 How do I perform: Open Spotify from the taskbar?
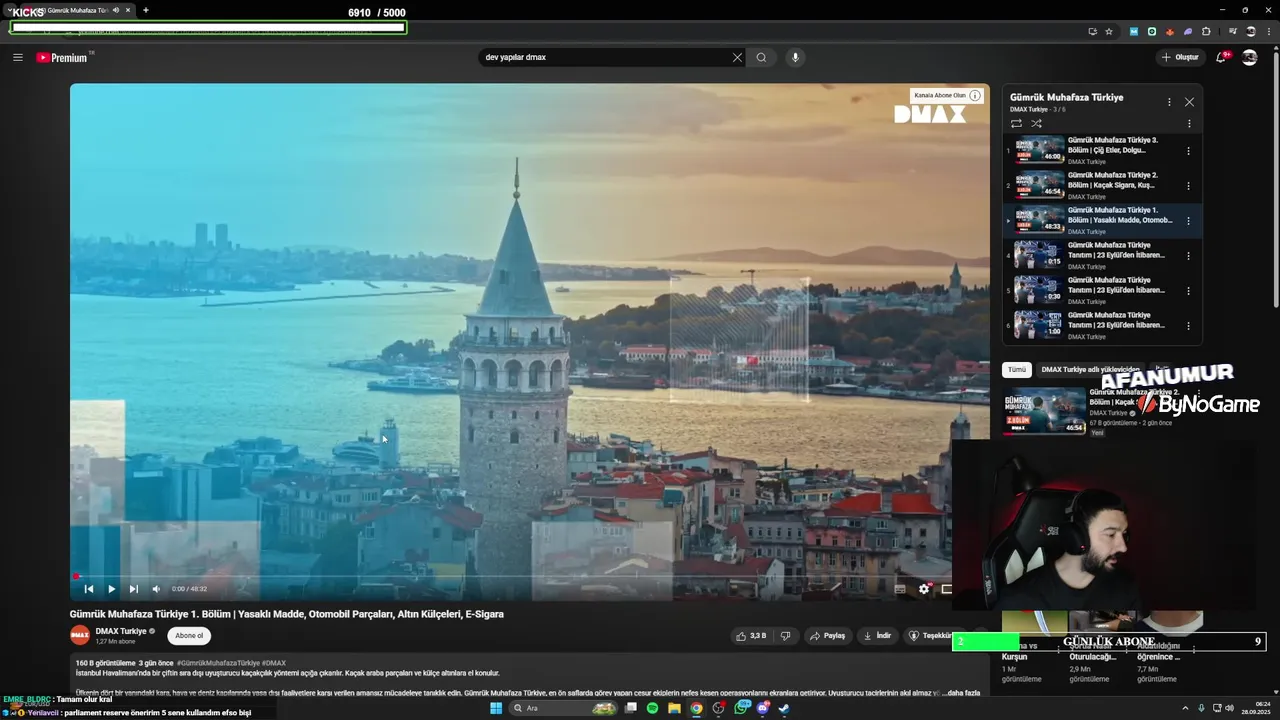(652, 708)
